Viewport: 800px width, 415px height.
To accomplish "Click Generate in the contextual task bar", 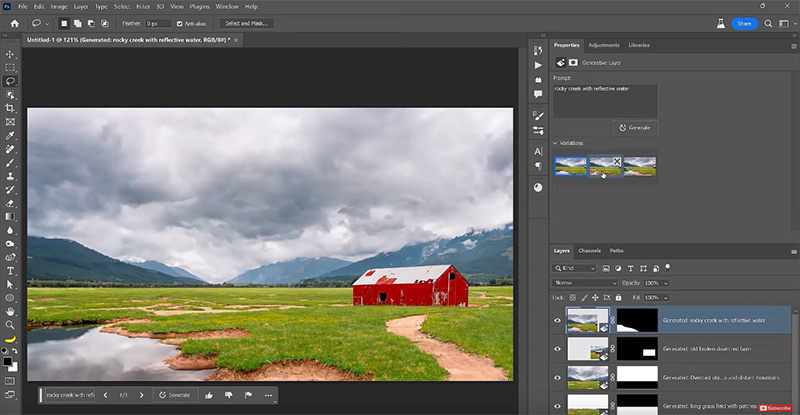I will point(174,395).
